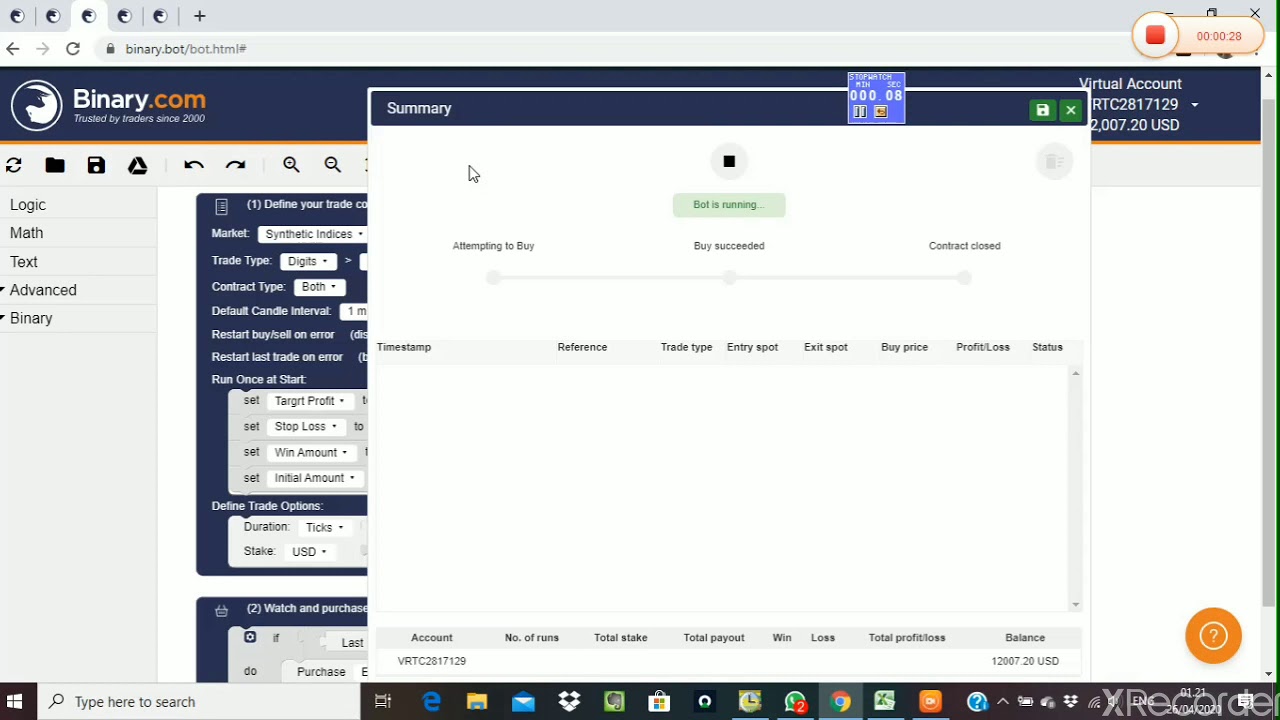Save blocks using the floppy toolbar icon

pyautogui.click(x=96, y=166)
